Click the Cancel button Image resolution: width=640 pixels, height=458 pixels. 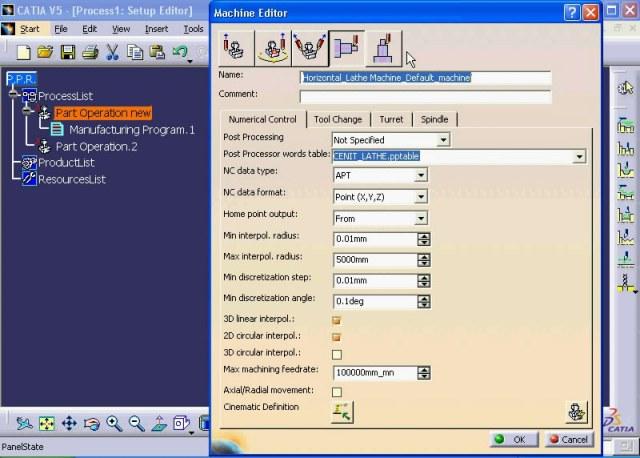pos(569,440)
